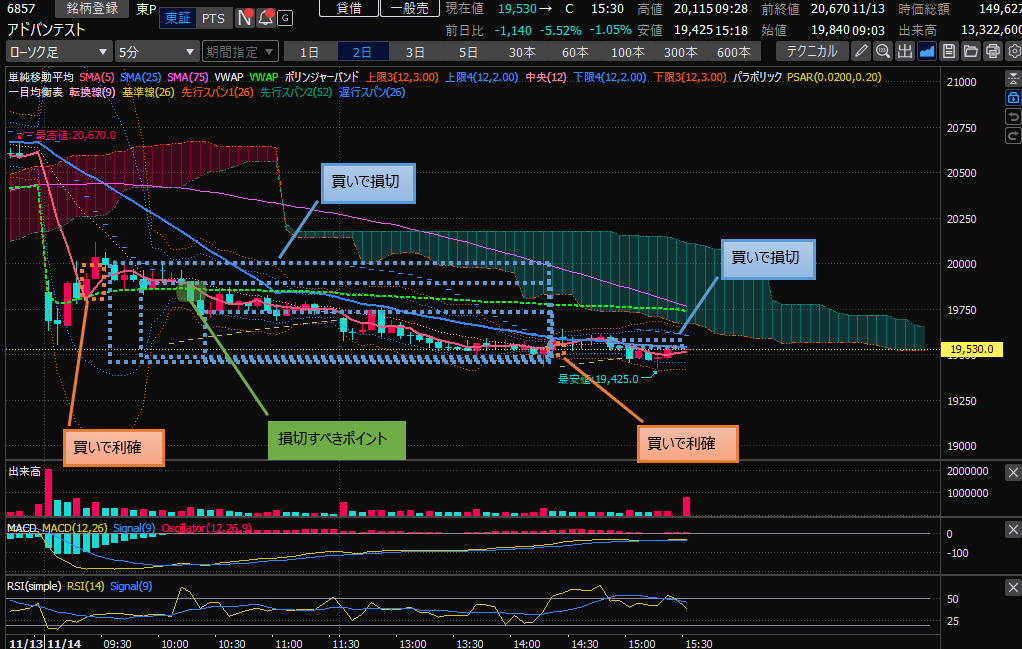Open chart settings gear icon

pyautogui.click(x=1013, y=51)
